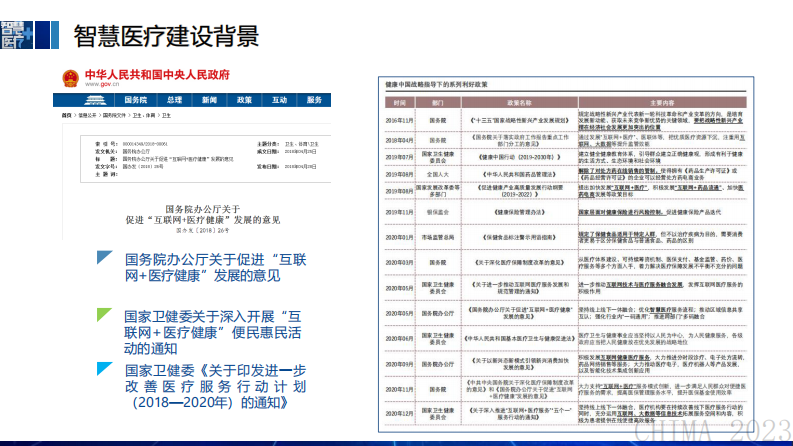Screen dimensions: 793x446
Task: Click the national emblem icon on gov.cn header
Action: (x=70, y=78)
